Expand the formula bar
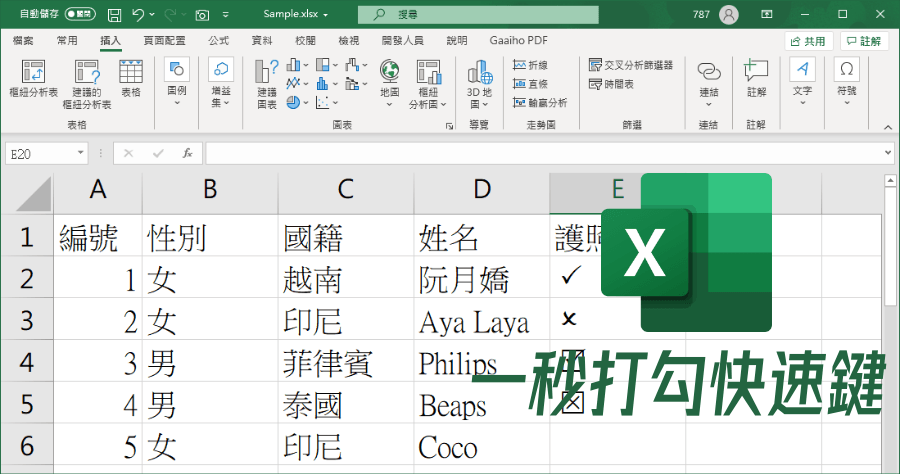Image resolution: width=900 pixels, height=474 pixels. [888, 153]
